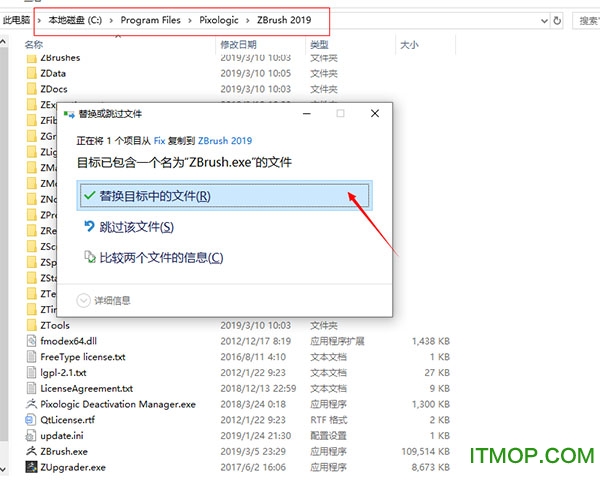This screenshot has width=600, height=481.
Task: Sort by 名称 column header
Action: pos(34,45)
